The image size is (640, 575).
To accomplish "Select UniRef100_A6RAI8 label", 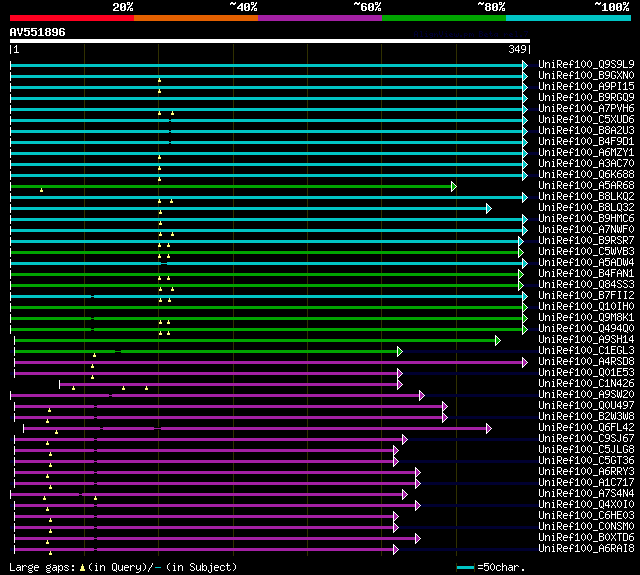I will 586,549.
